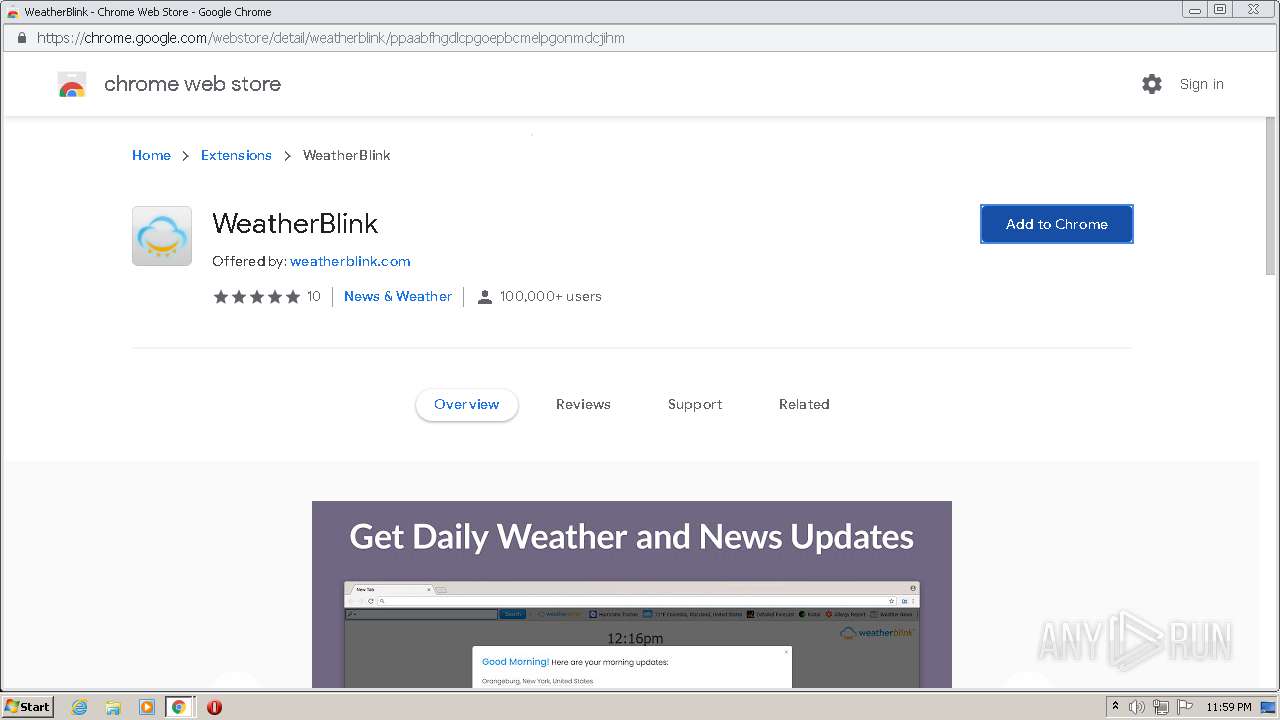Select the Overview tab

[467, 404]
